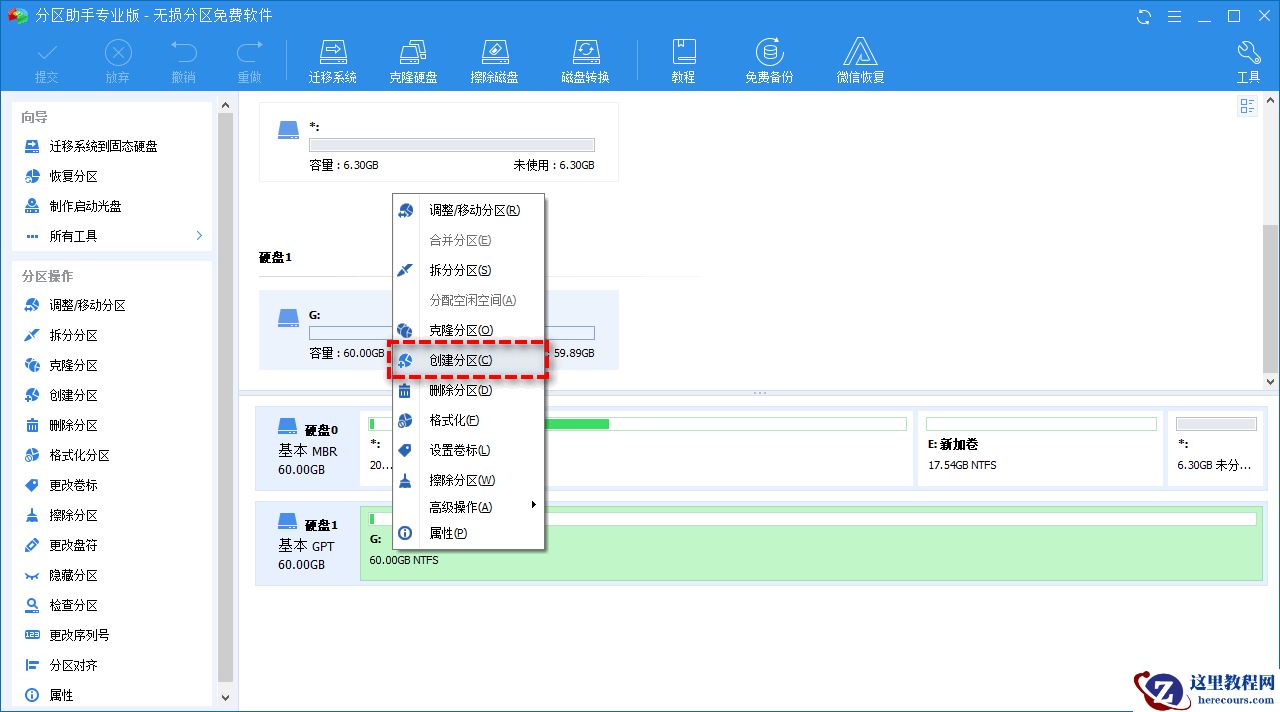Launch the 擦除磁盘 function
The height and width of the screenshot is (712, 1280).
pyautogui.click(x=494, y=58)
